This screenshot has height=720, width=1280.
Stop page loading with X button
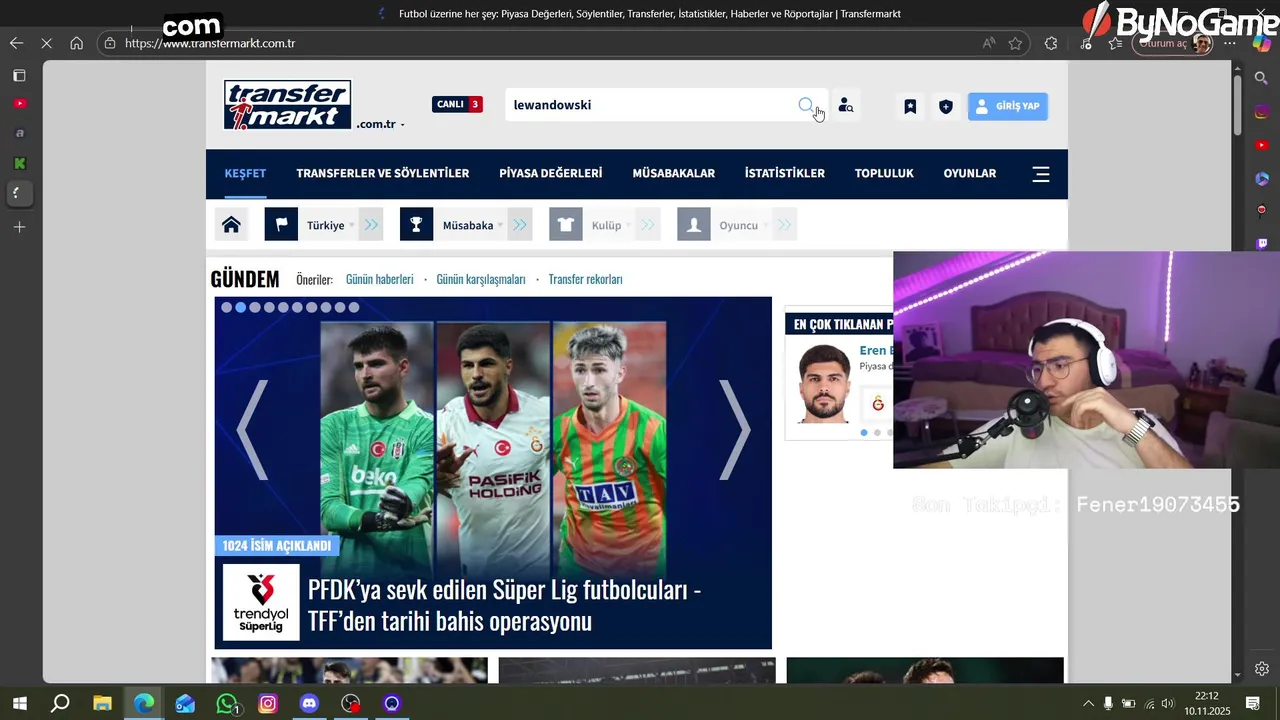point(47,43)
